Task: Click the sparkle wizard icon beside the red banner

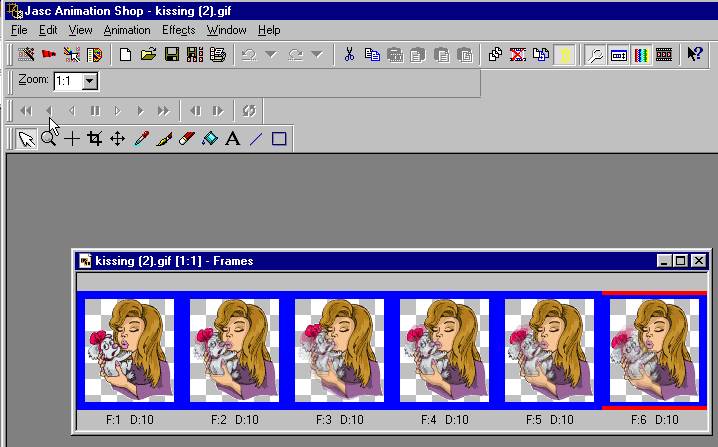Action: point(72,55)
